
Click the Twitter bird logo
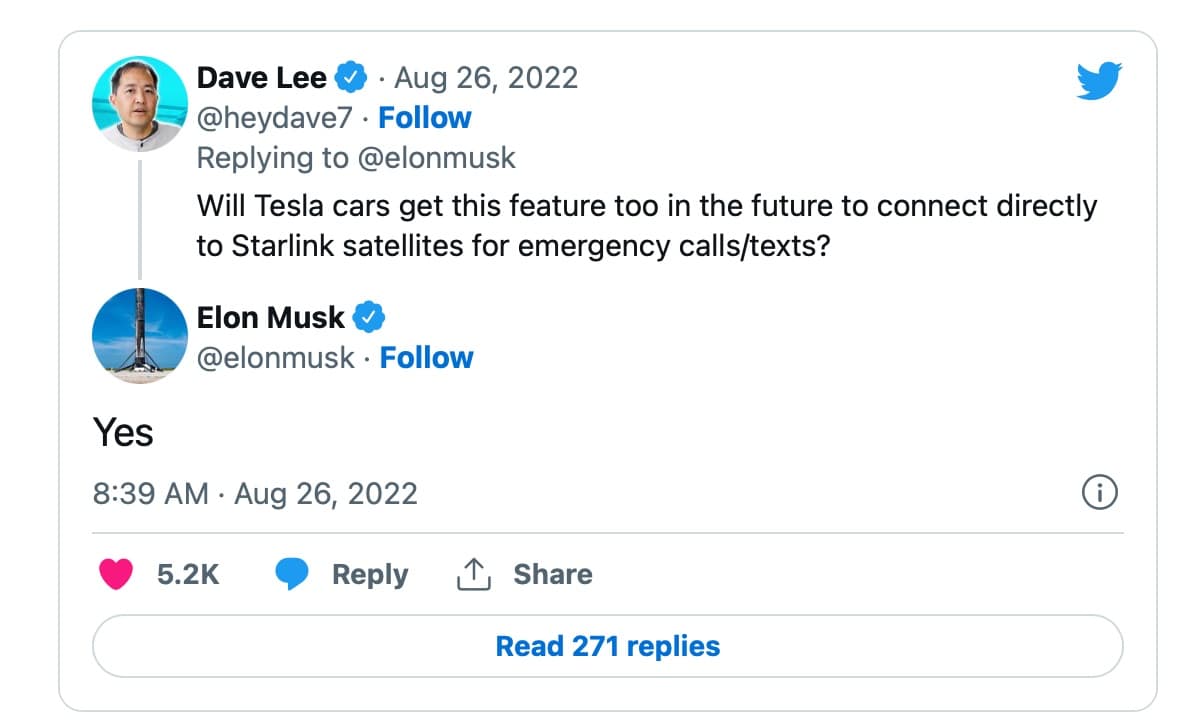(1099, 81)
